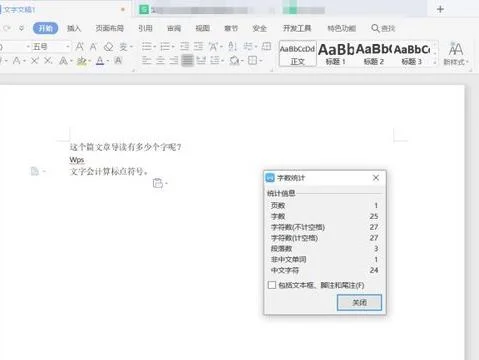The height and width of the screenshot is (360, 479).
Task: Open the 查找 search tool
Action: [383, 28]
